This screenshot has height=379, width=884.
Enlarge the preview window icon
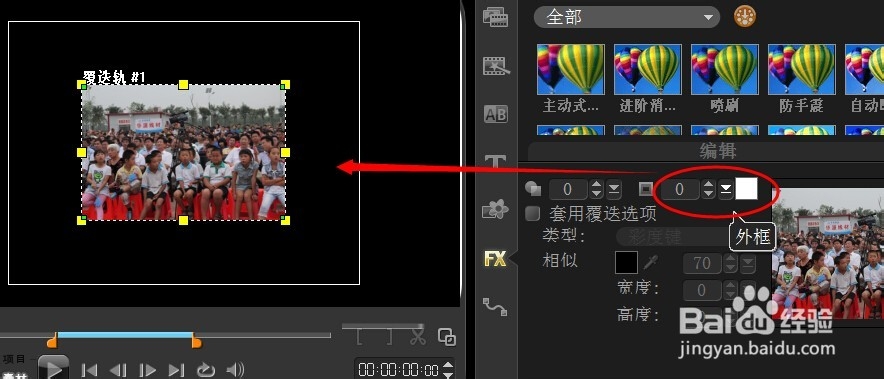[447, 337]
